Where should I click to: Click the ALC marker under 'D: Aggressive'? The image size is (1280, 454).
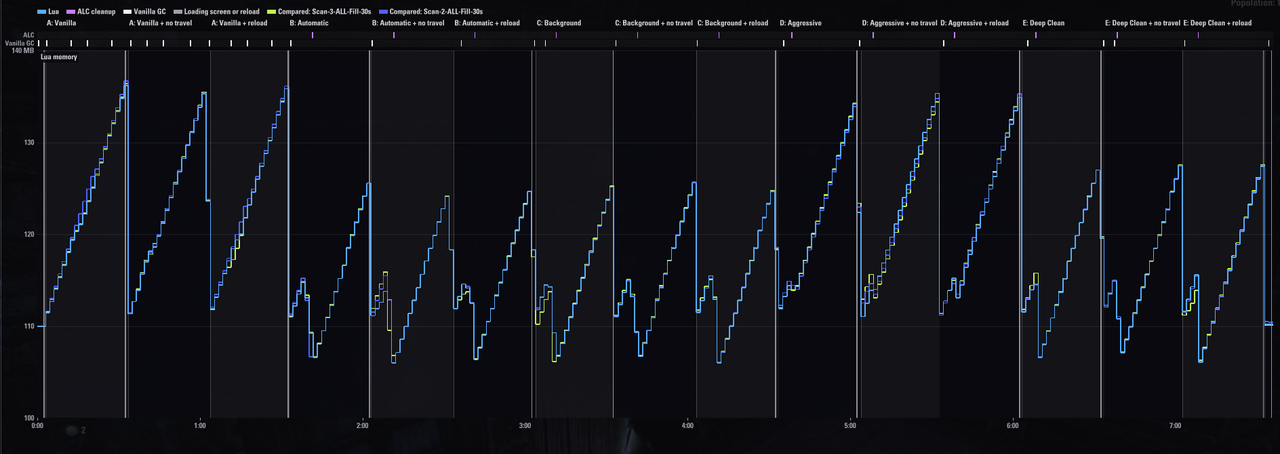click(x=791, y=35)
